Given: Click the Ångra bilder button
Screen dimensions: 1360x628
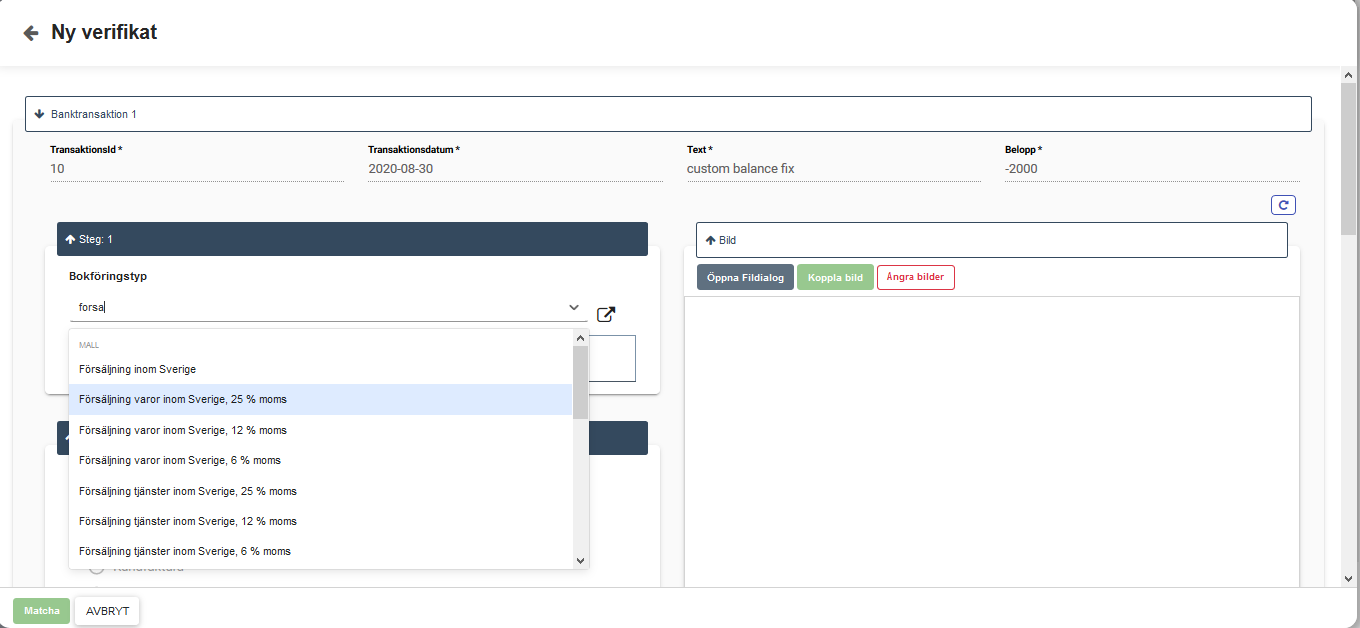Looking at the screenshot, I should pos(915,277).
